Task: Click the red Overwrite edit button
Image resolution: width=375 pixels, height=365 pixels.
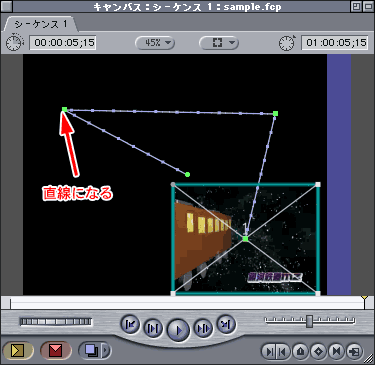Action: 56,351
